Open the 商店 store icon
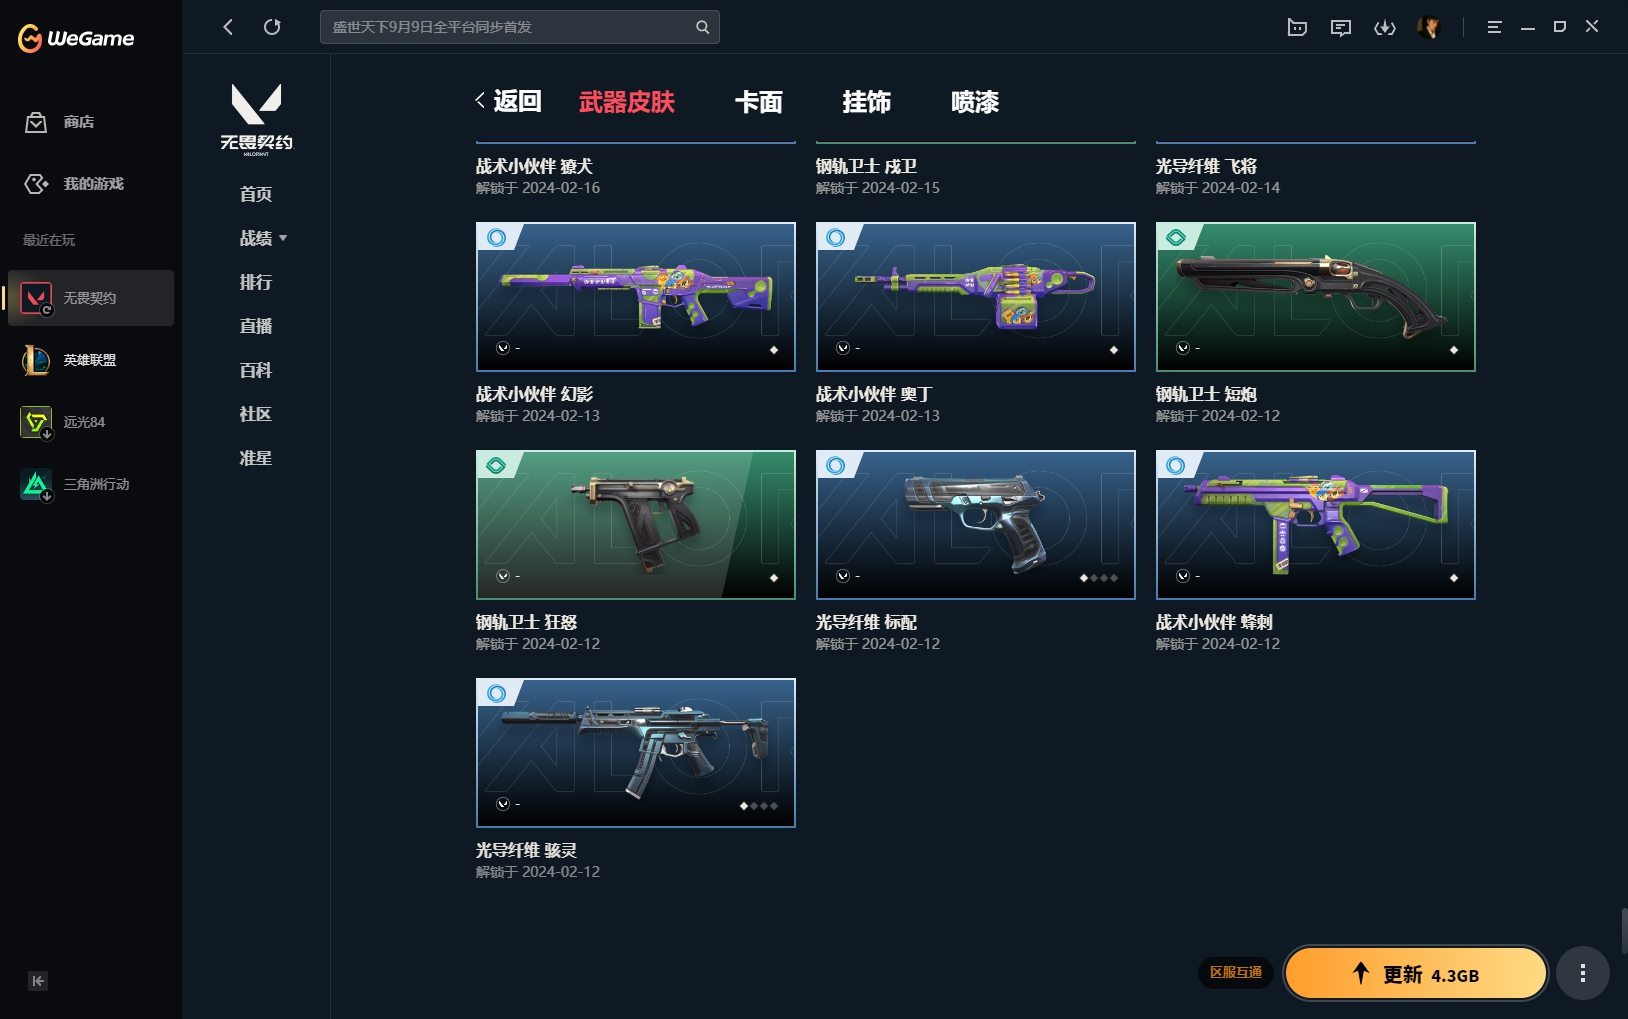 tap(36, 122)
